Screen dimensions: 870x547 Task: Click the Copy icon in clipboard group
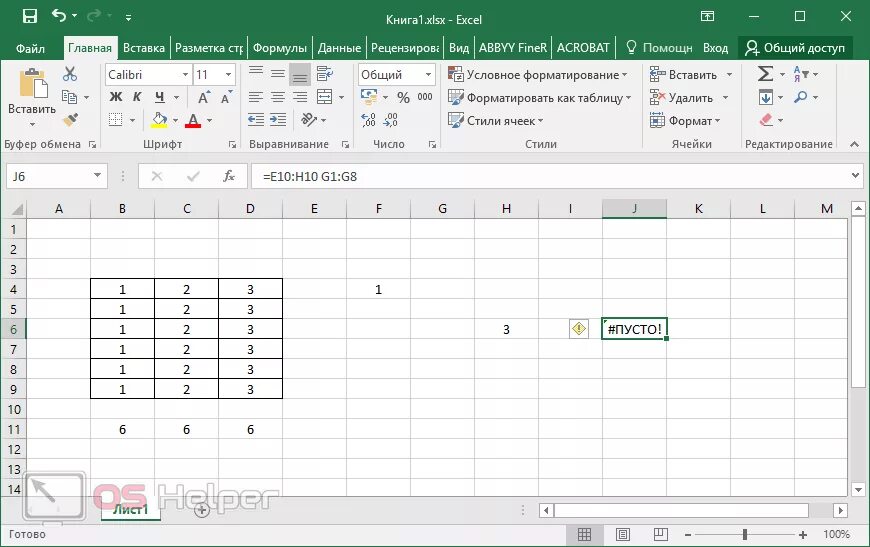click(x=69, y=97)
